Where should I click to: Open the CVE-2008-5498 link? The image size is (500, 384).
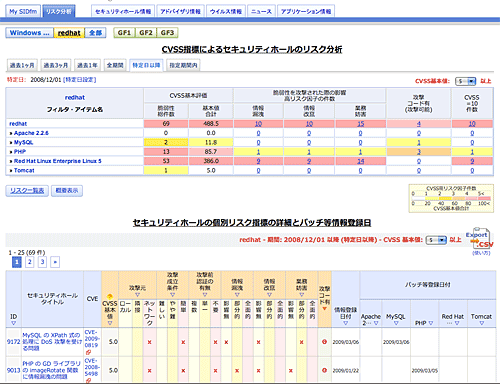click(x=91, y=367)
